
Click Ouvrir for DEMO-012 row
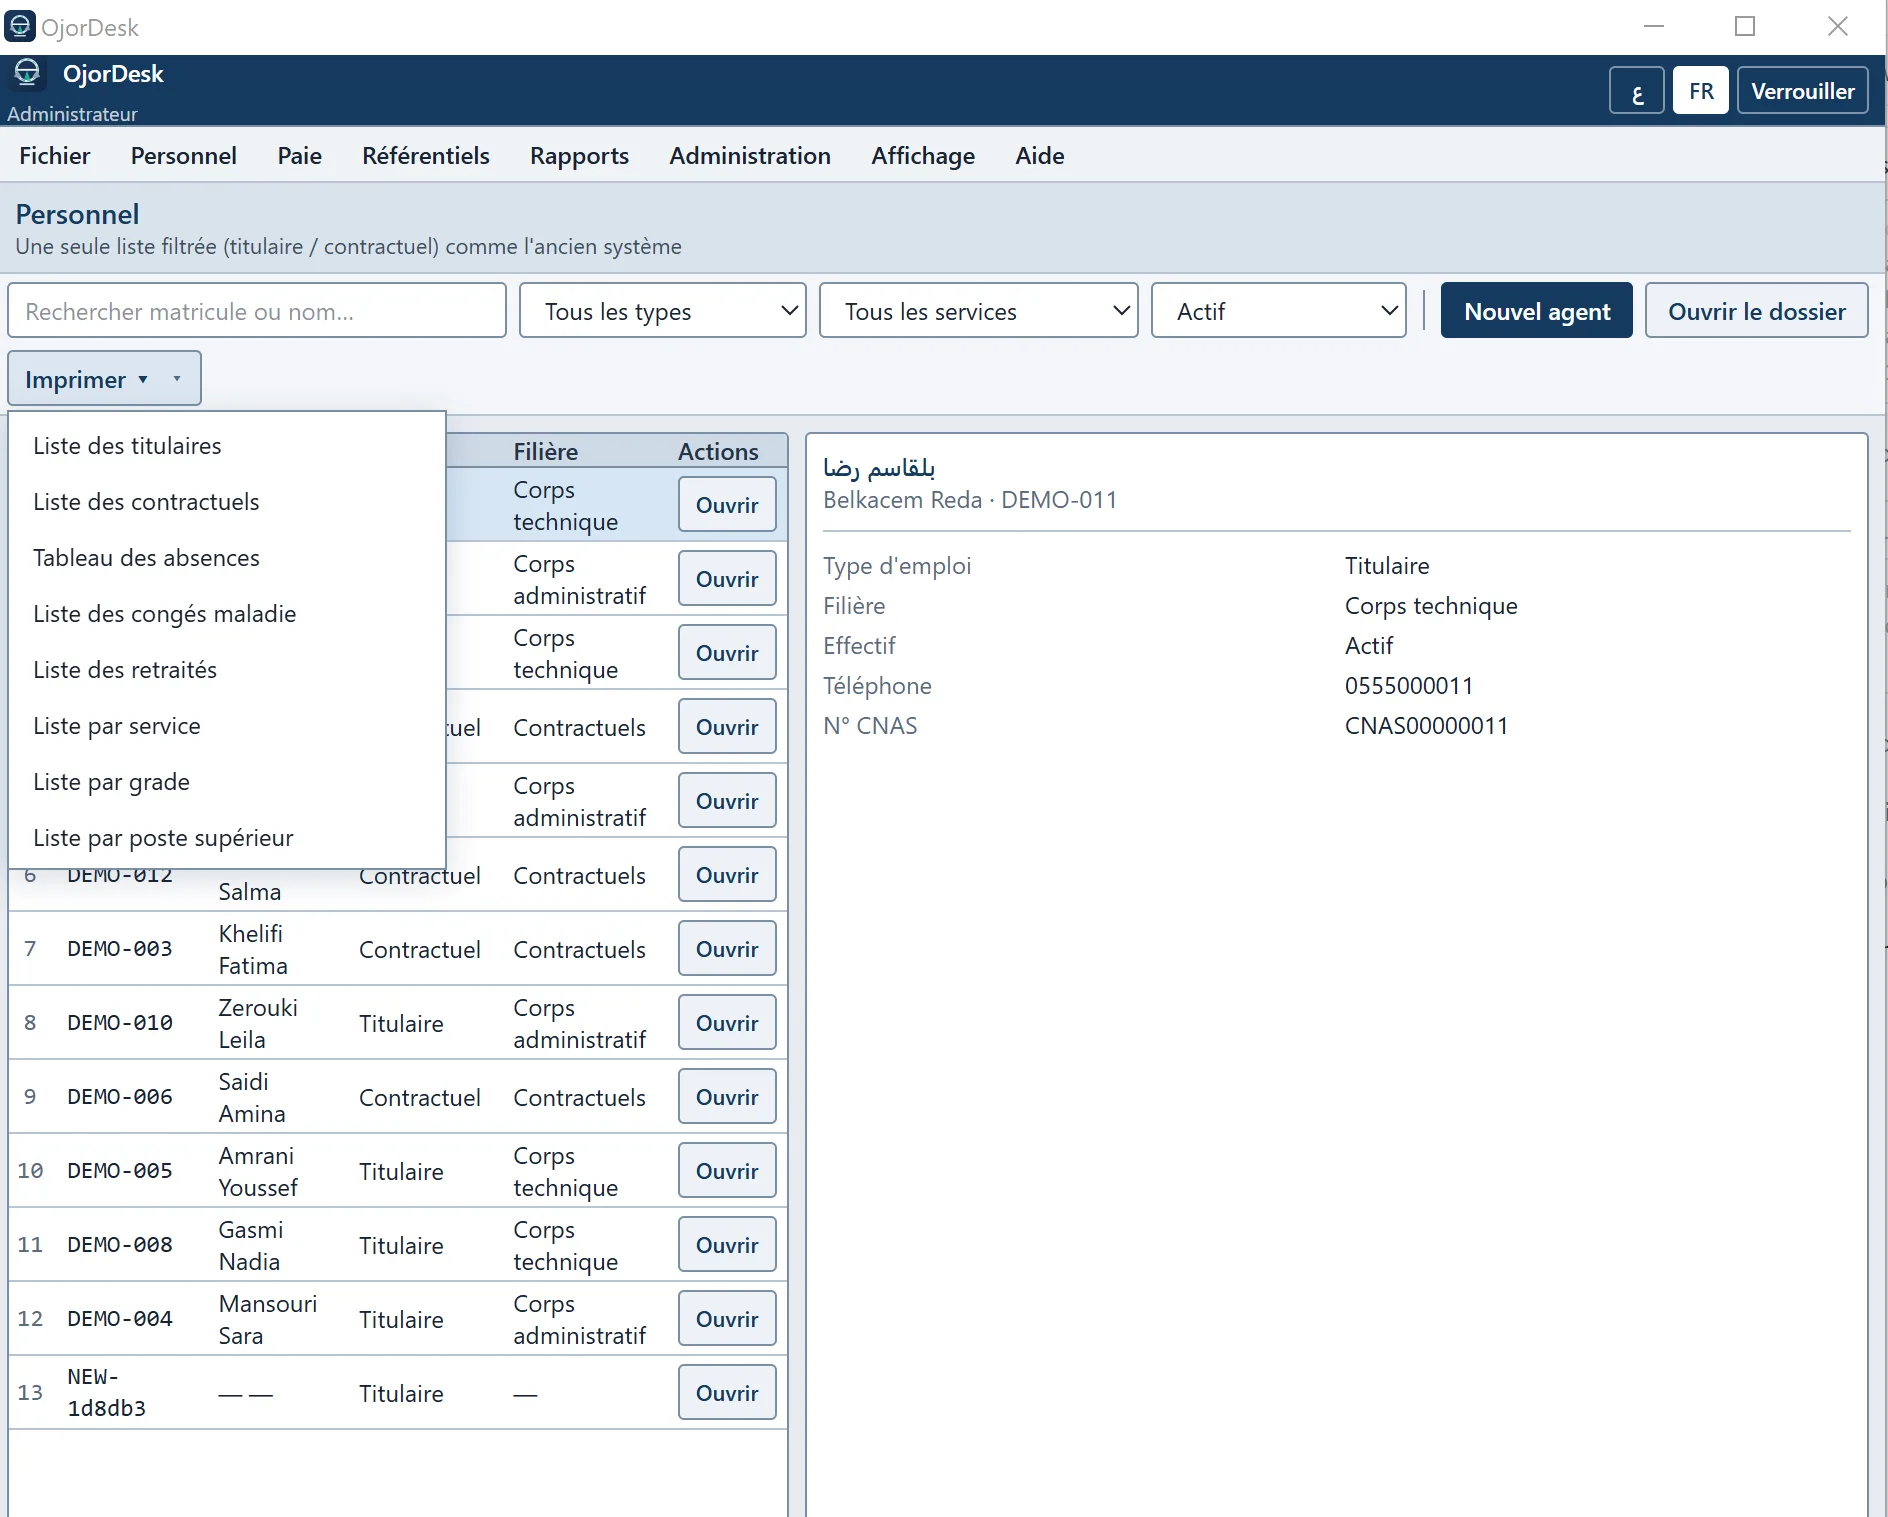[x=727, y=875]
